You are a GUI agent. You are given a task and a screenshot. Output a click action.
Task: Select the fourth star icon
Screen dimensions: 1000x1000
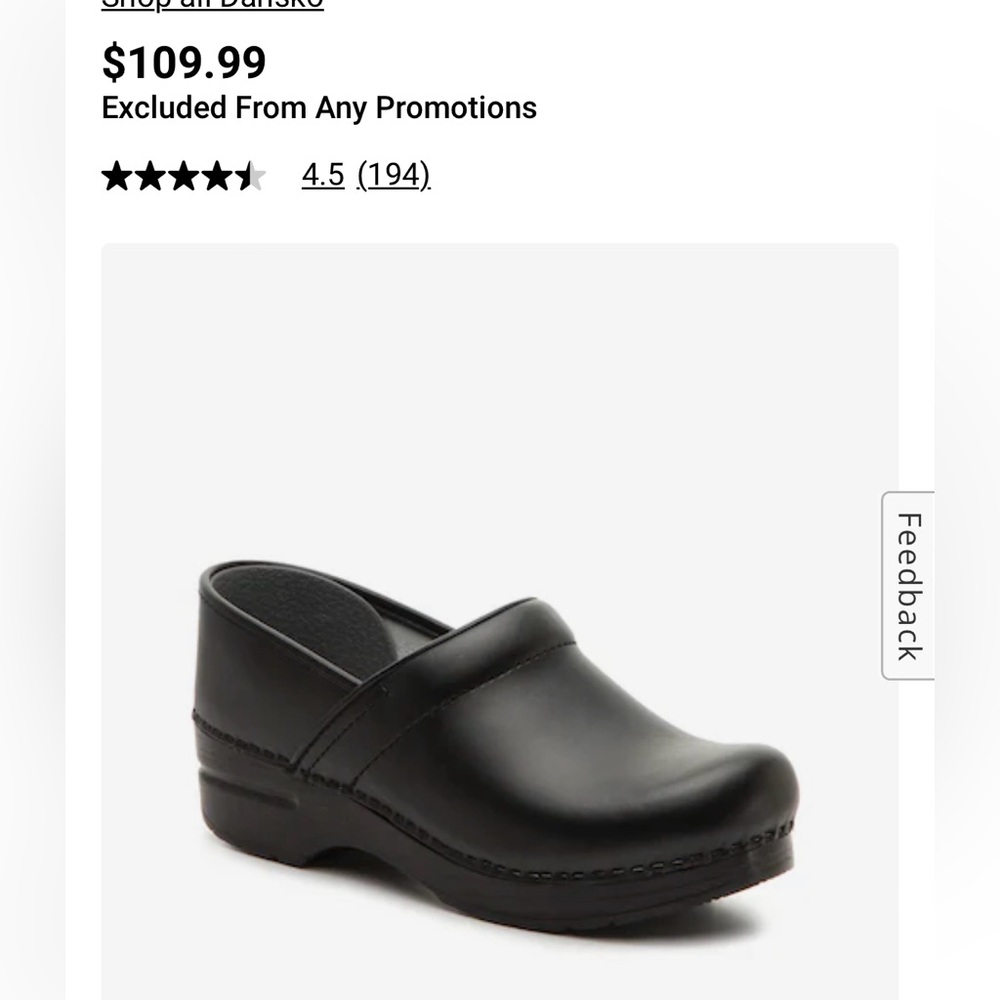click(x=216, y=177)
